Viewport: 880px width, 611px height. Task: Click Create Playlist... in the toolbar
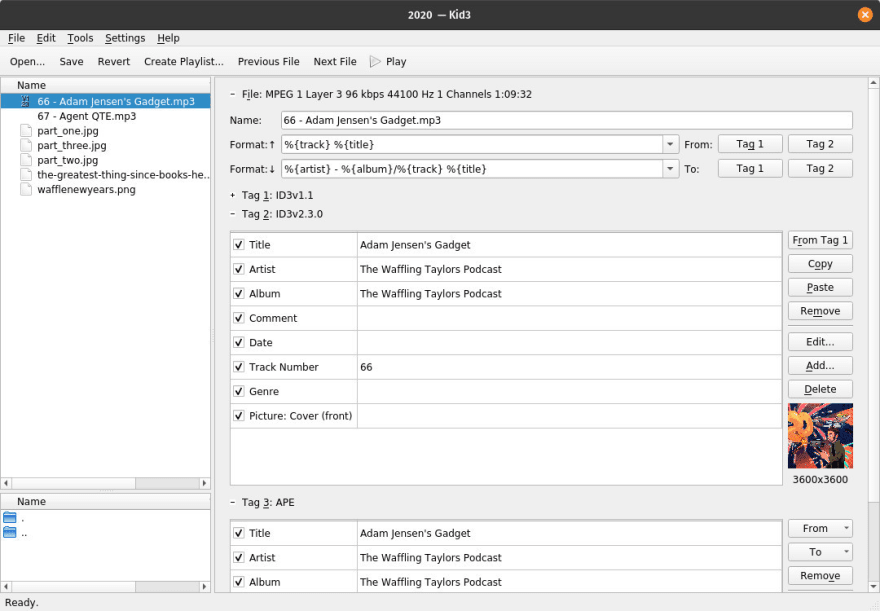184,62
